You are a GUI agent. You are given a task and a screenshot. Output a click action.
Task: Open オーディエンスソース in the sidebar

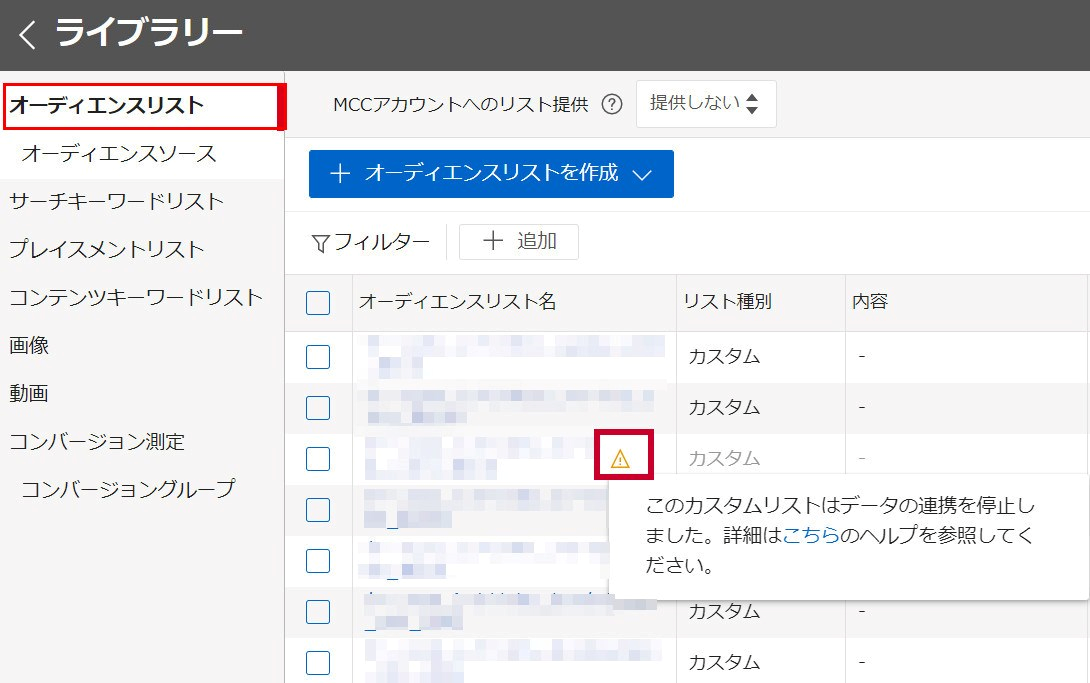[x=118, y=154]
